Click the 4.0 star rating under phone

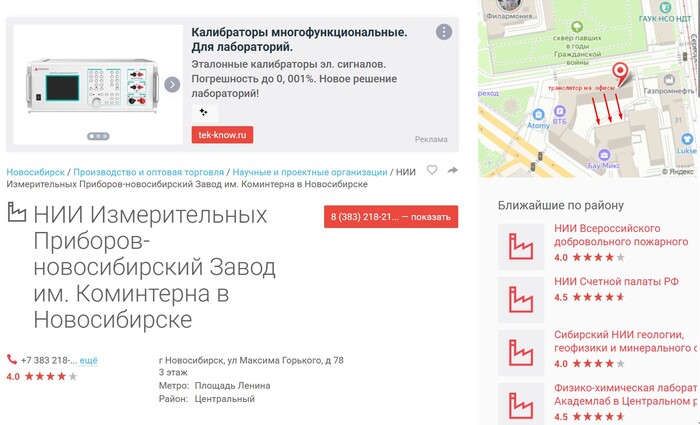click(x=42, y=376)
